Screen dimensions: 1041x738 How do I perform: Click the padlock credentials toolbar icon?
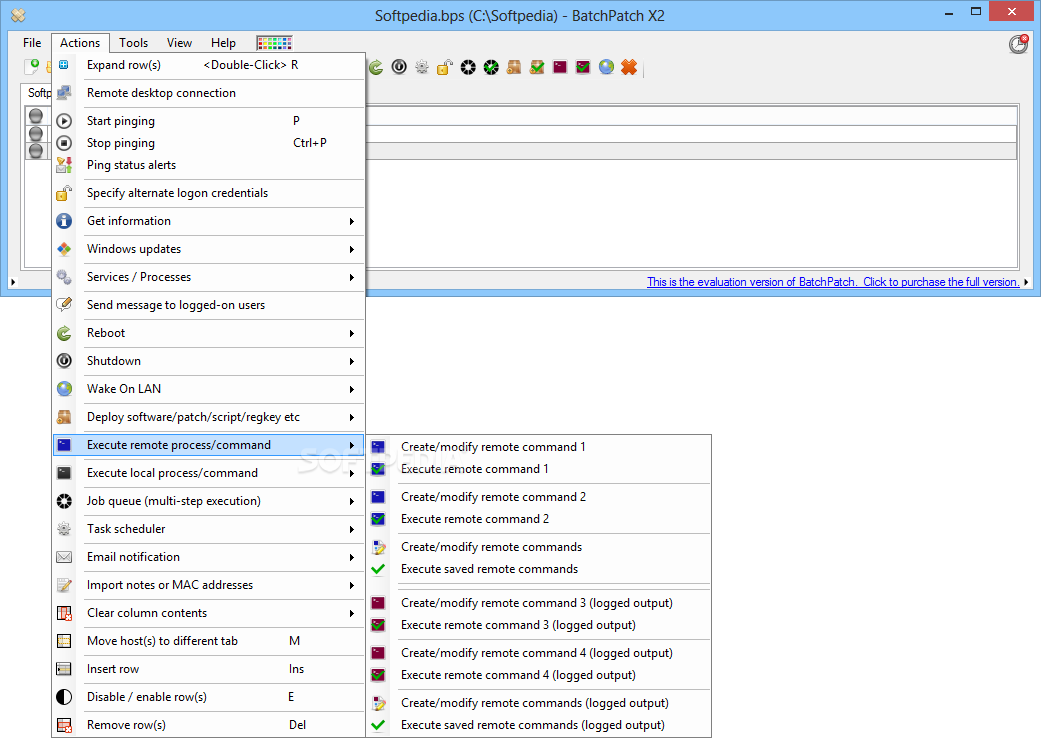[445, 67]
